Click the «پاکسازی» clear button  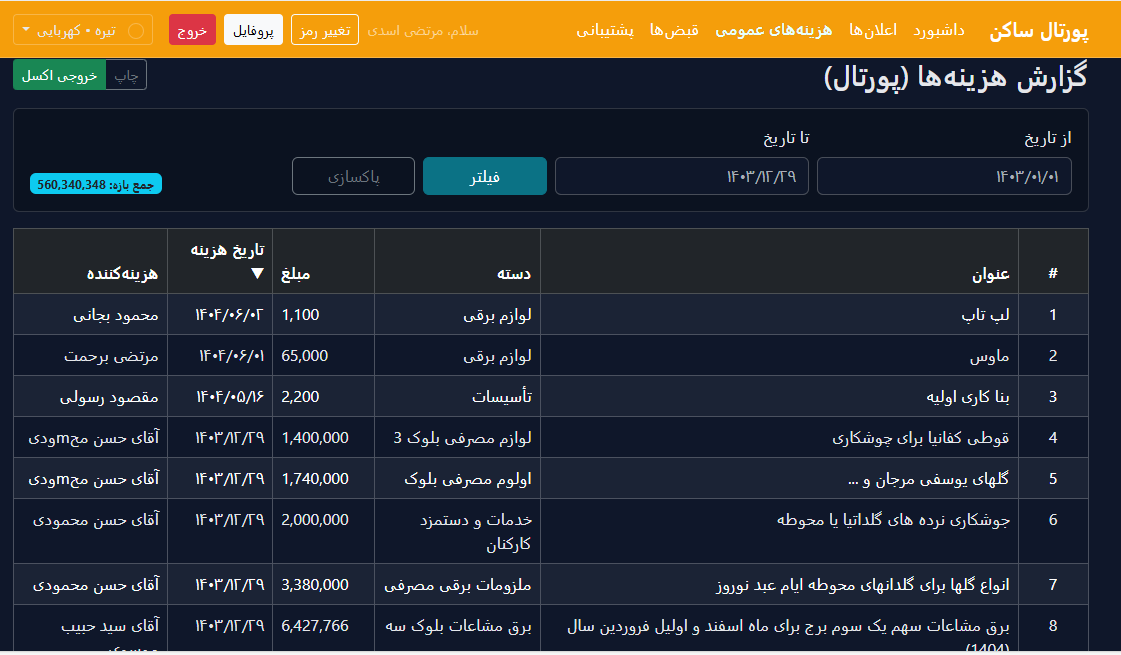tap(352, 175)
